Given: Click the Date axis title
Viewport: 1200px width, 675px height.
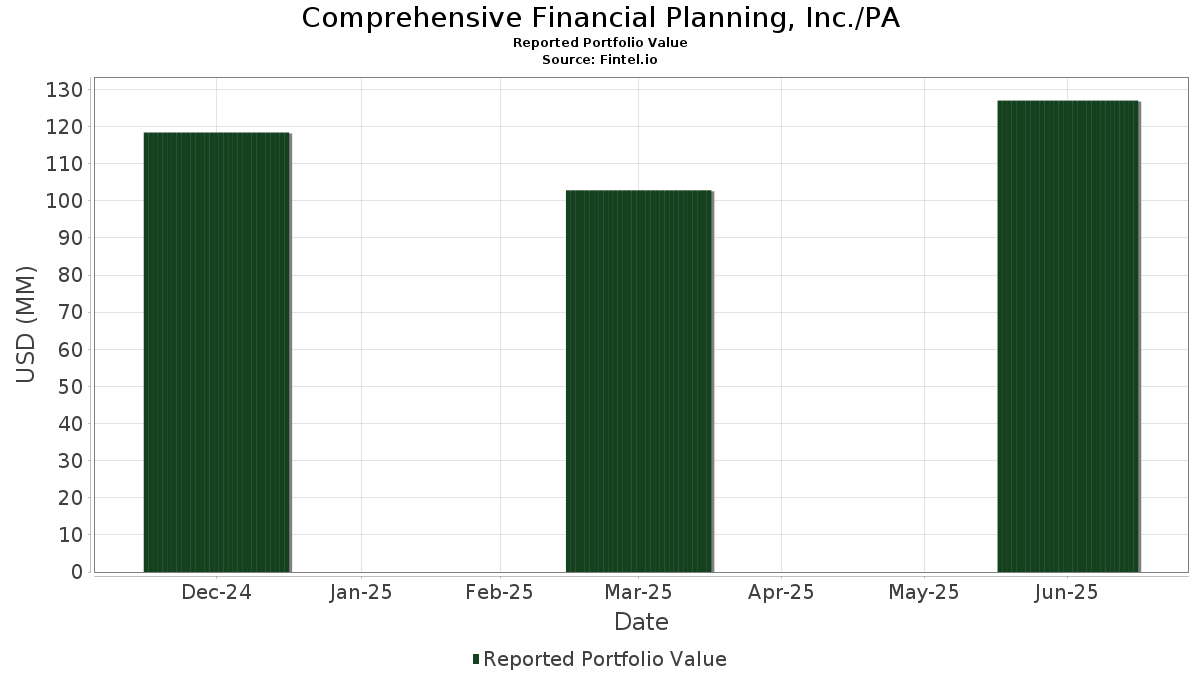Looking at the screenshot, I should click(x=641, y=622).
